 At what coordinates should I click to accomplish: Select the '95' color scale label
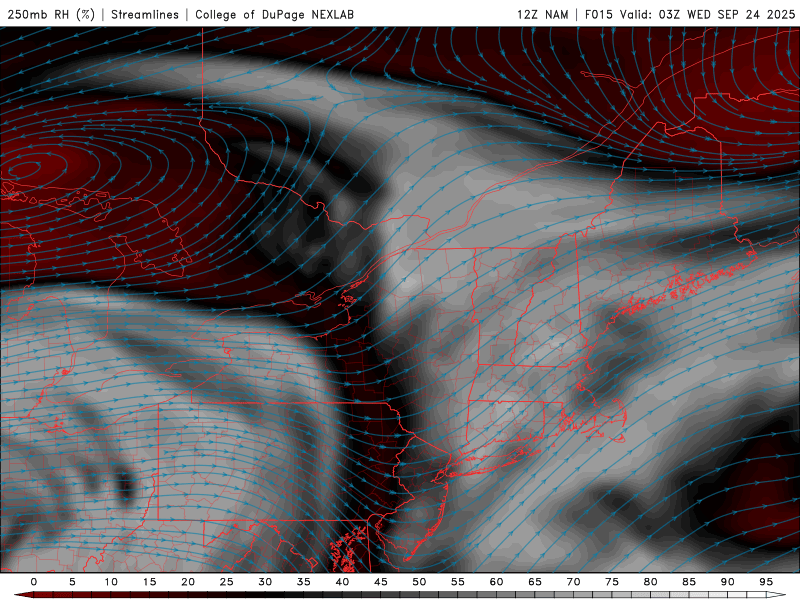click(766, 582)
